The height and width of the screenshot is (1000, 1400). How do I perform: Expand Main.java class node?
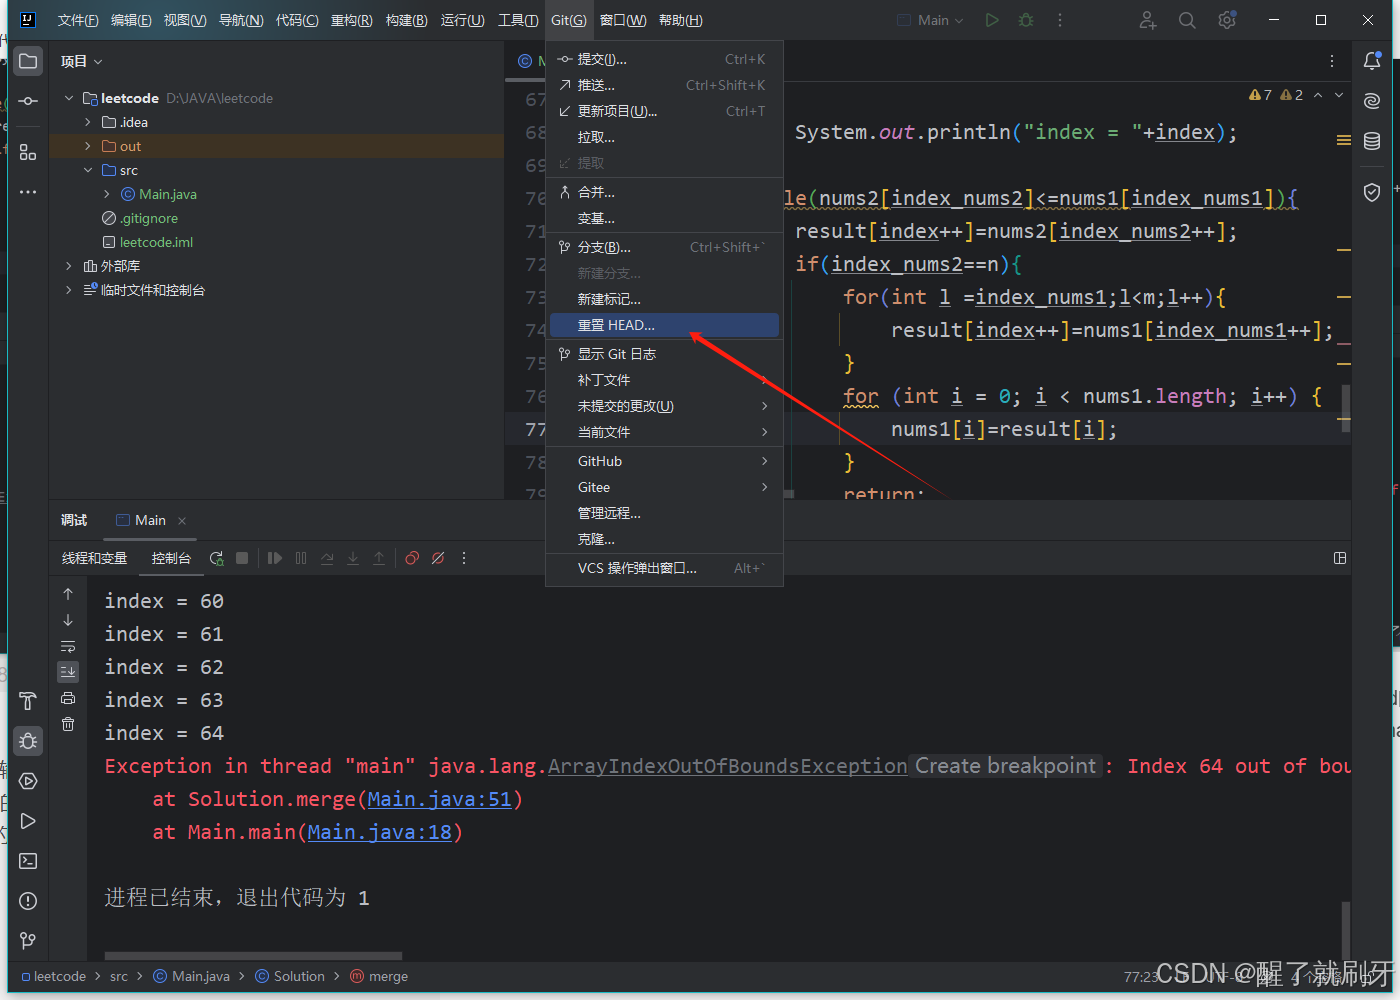click(x=107, y=194)
